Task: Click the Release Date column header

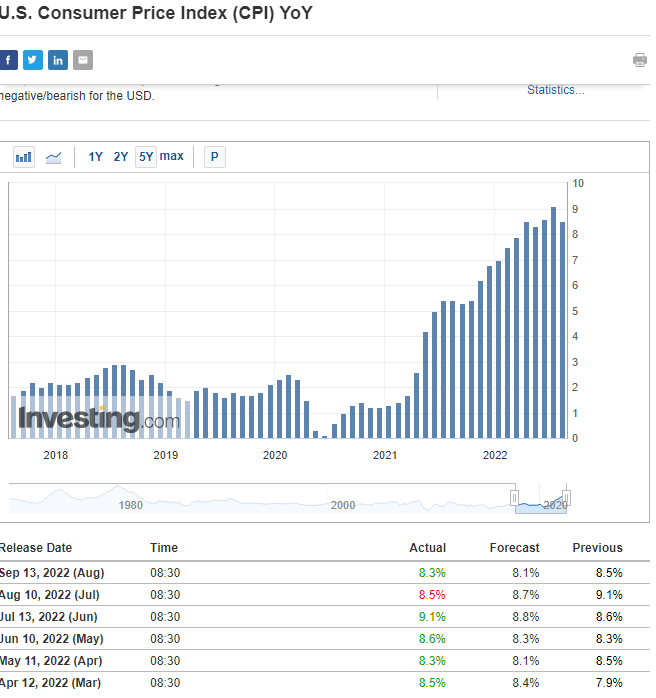Action: (36, 548)
